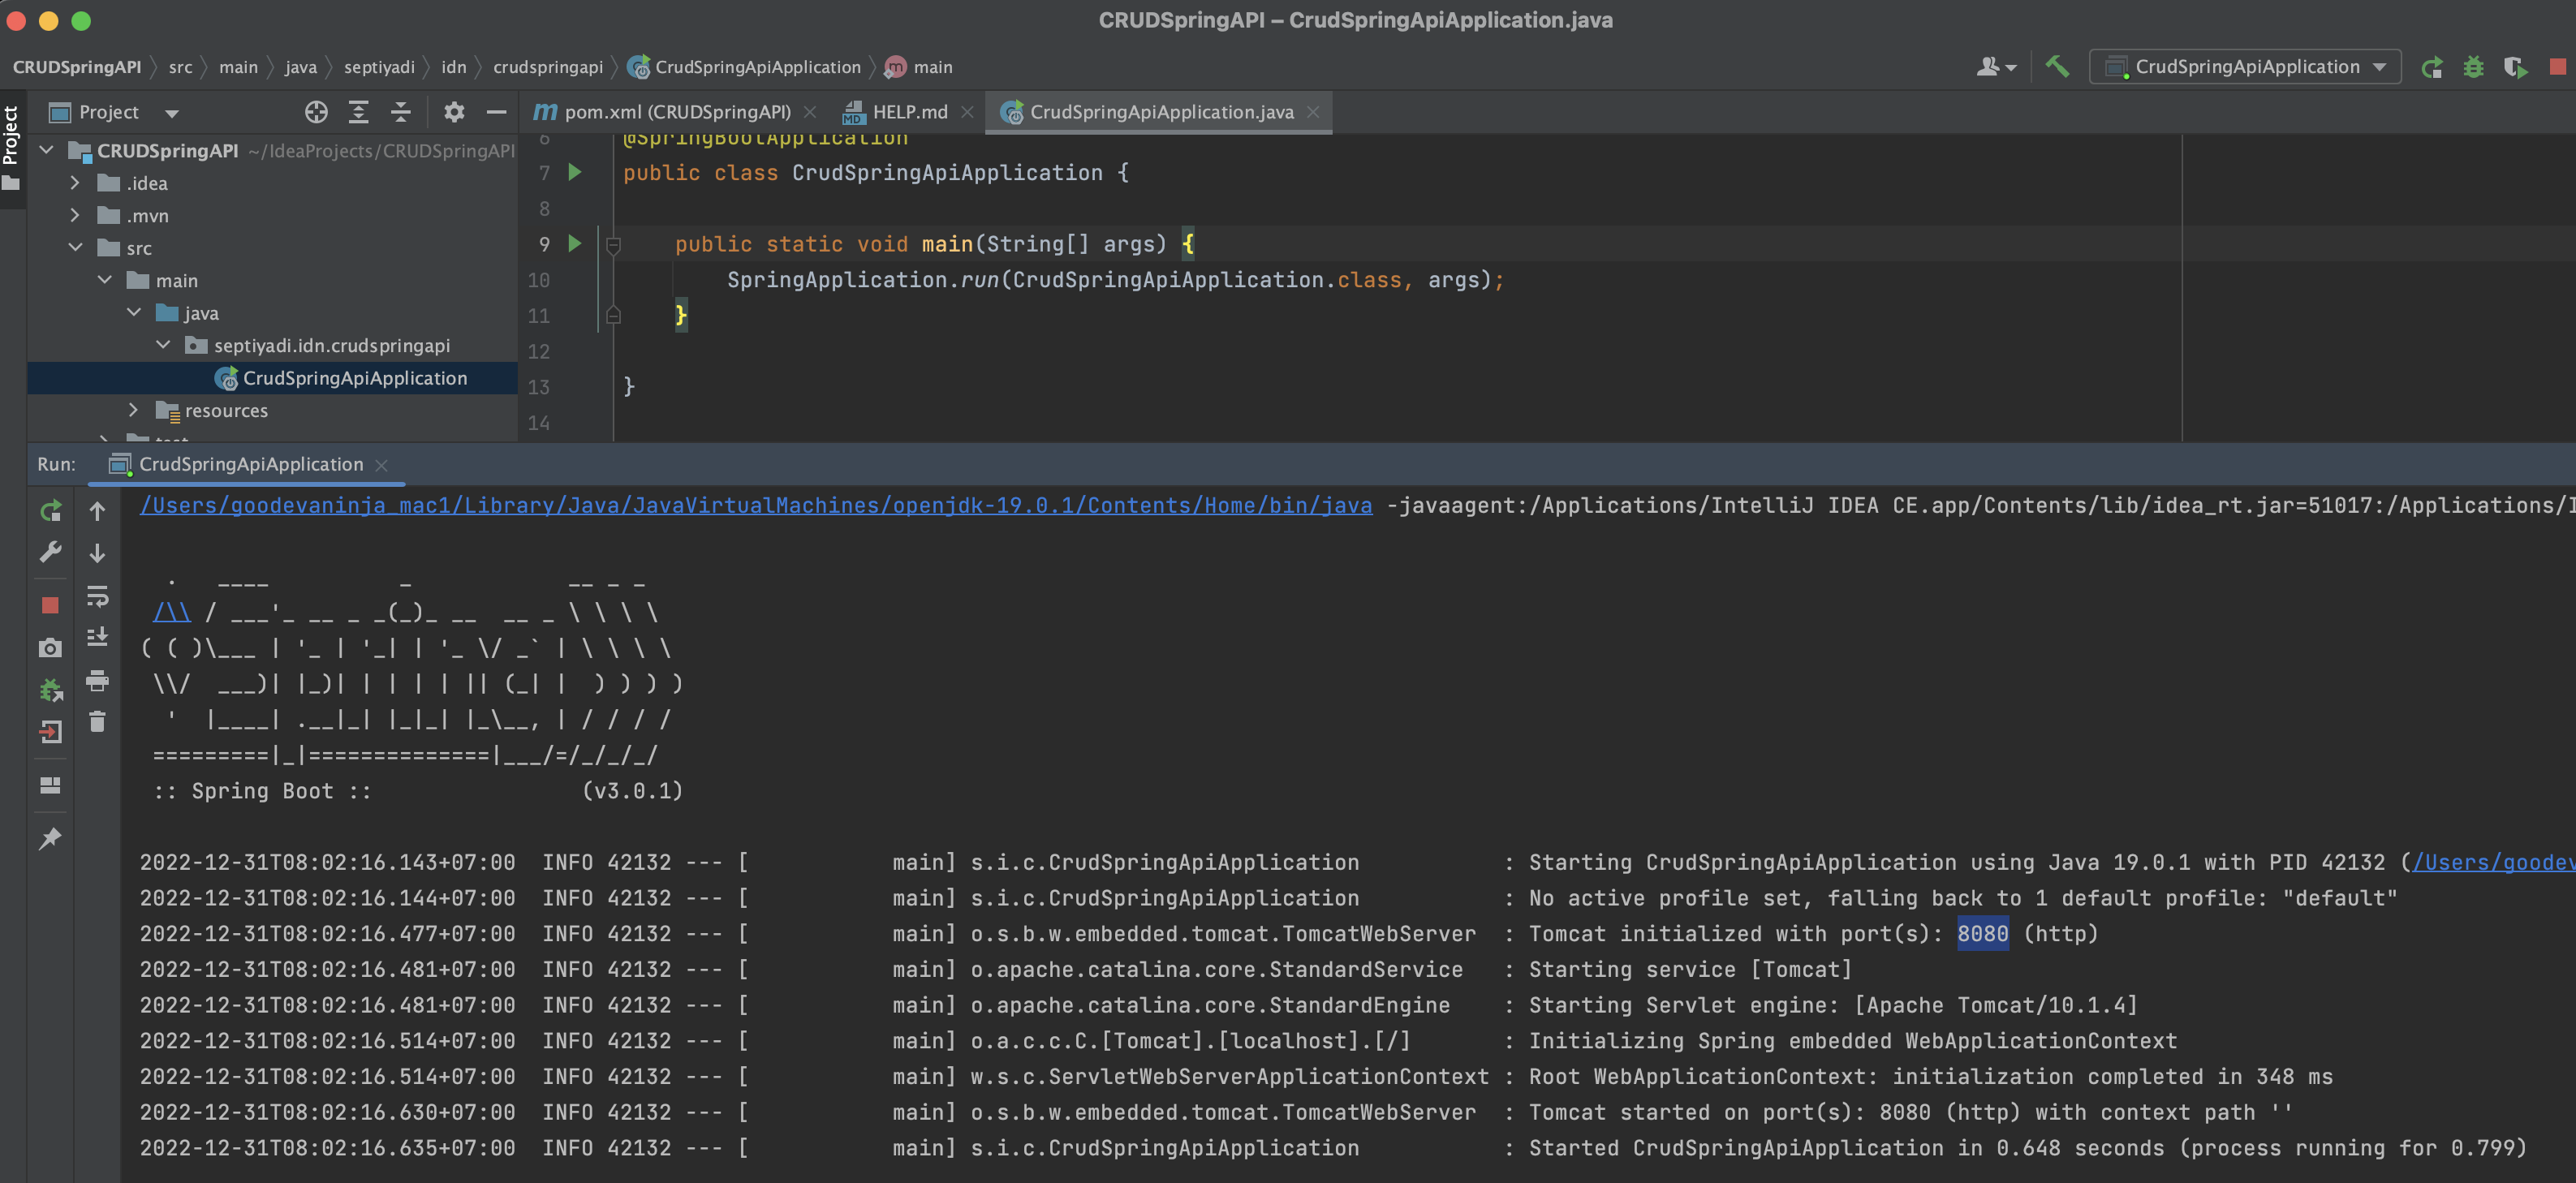Select CrudSpringApiApplication in the project tree
Screen dimensions: 2576x1183
click(355, 378)
